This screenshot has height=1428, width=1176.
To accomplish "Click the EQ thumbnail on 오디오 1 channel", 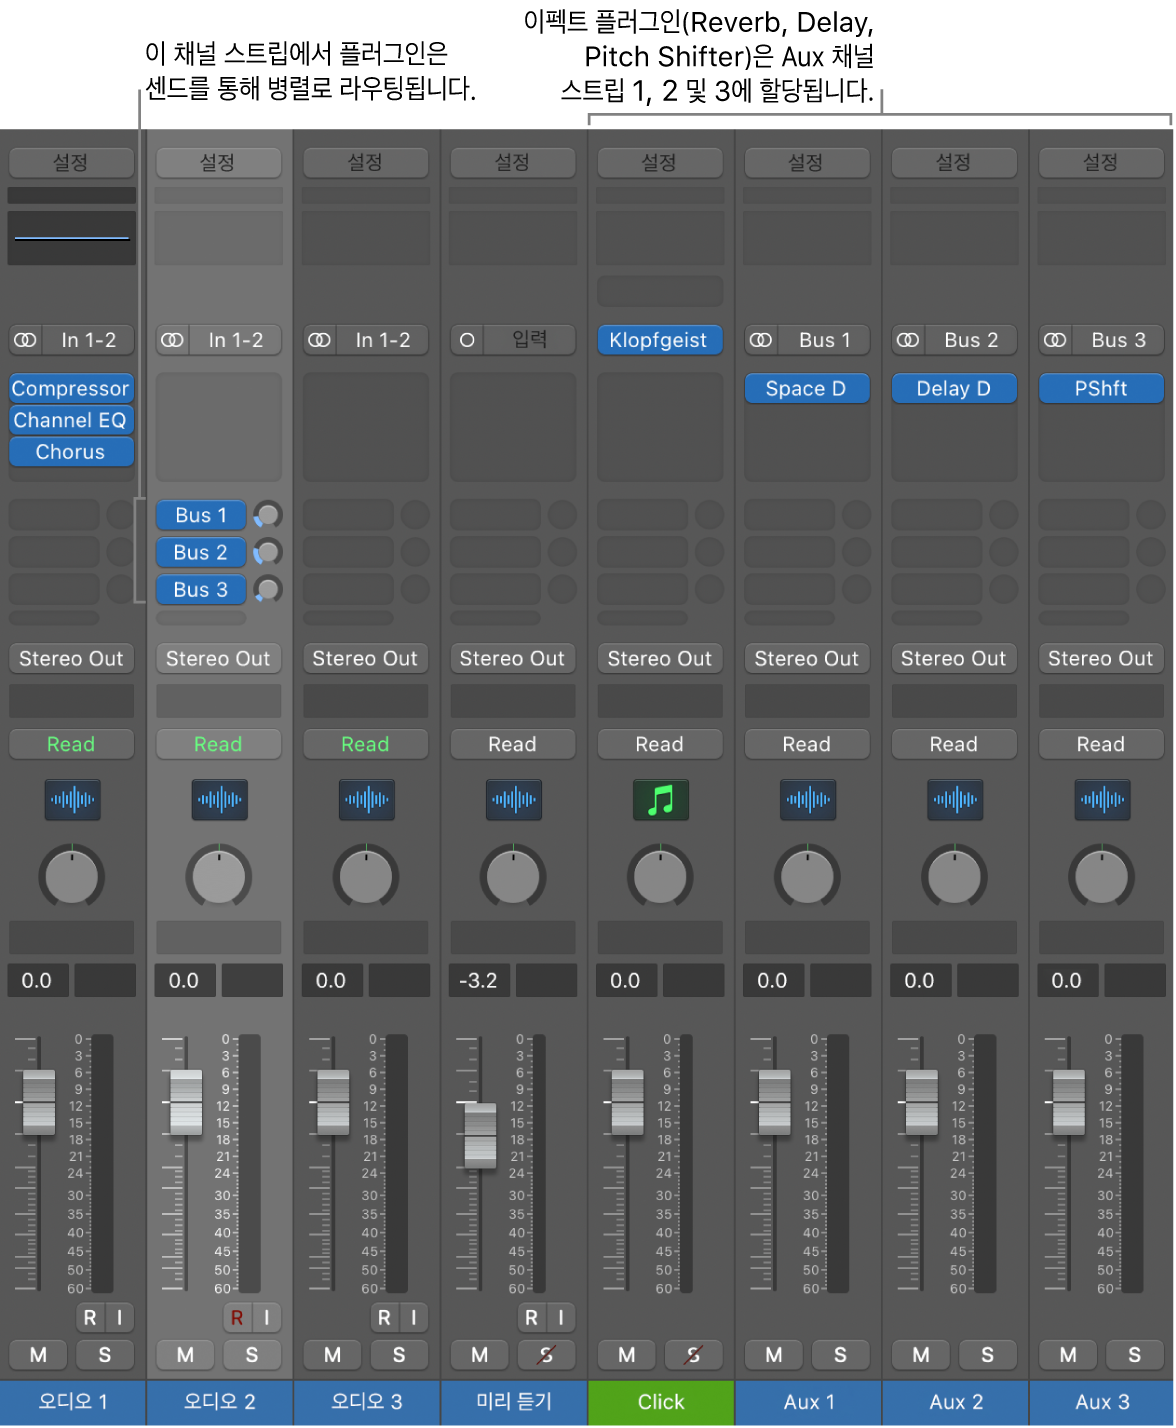I will click(x=72, y=238).
